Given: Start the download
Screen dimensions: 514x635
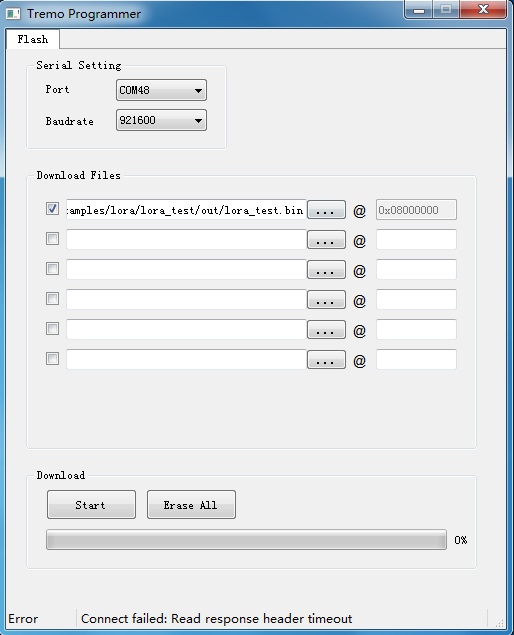Looking at the screenshot, I should coord(91,505).
